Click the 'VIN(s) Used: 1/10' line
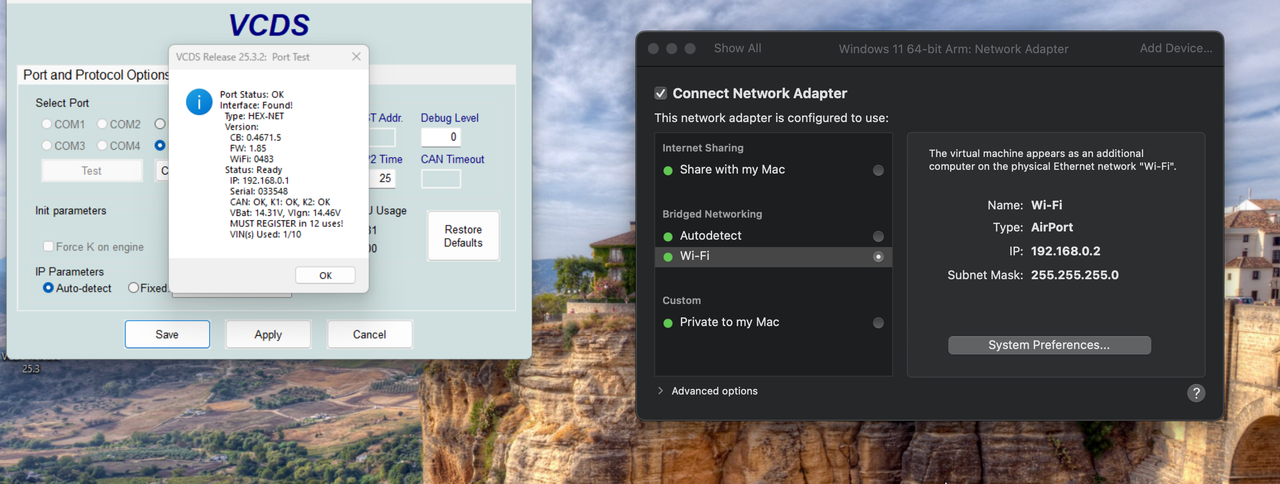The width and height of the screenshot is (1280, 484). click(265, 234)
